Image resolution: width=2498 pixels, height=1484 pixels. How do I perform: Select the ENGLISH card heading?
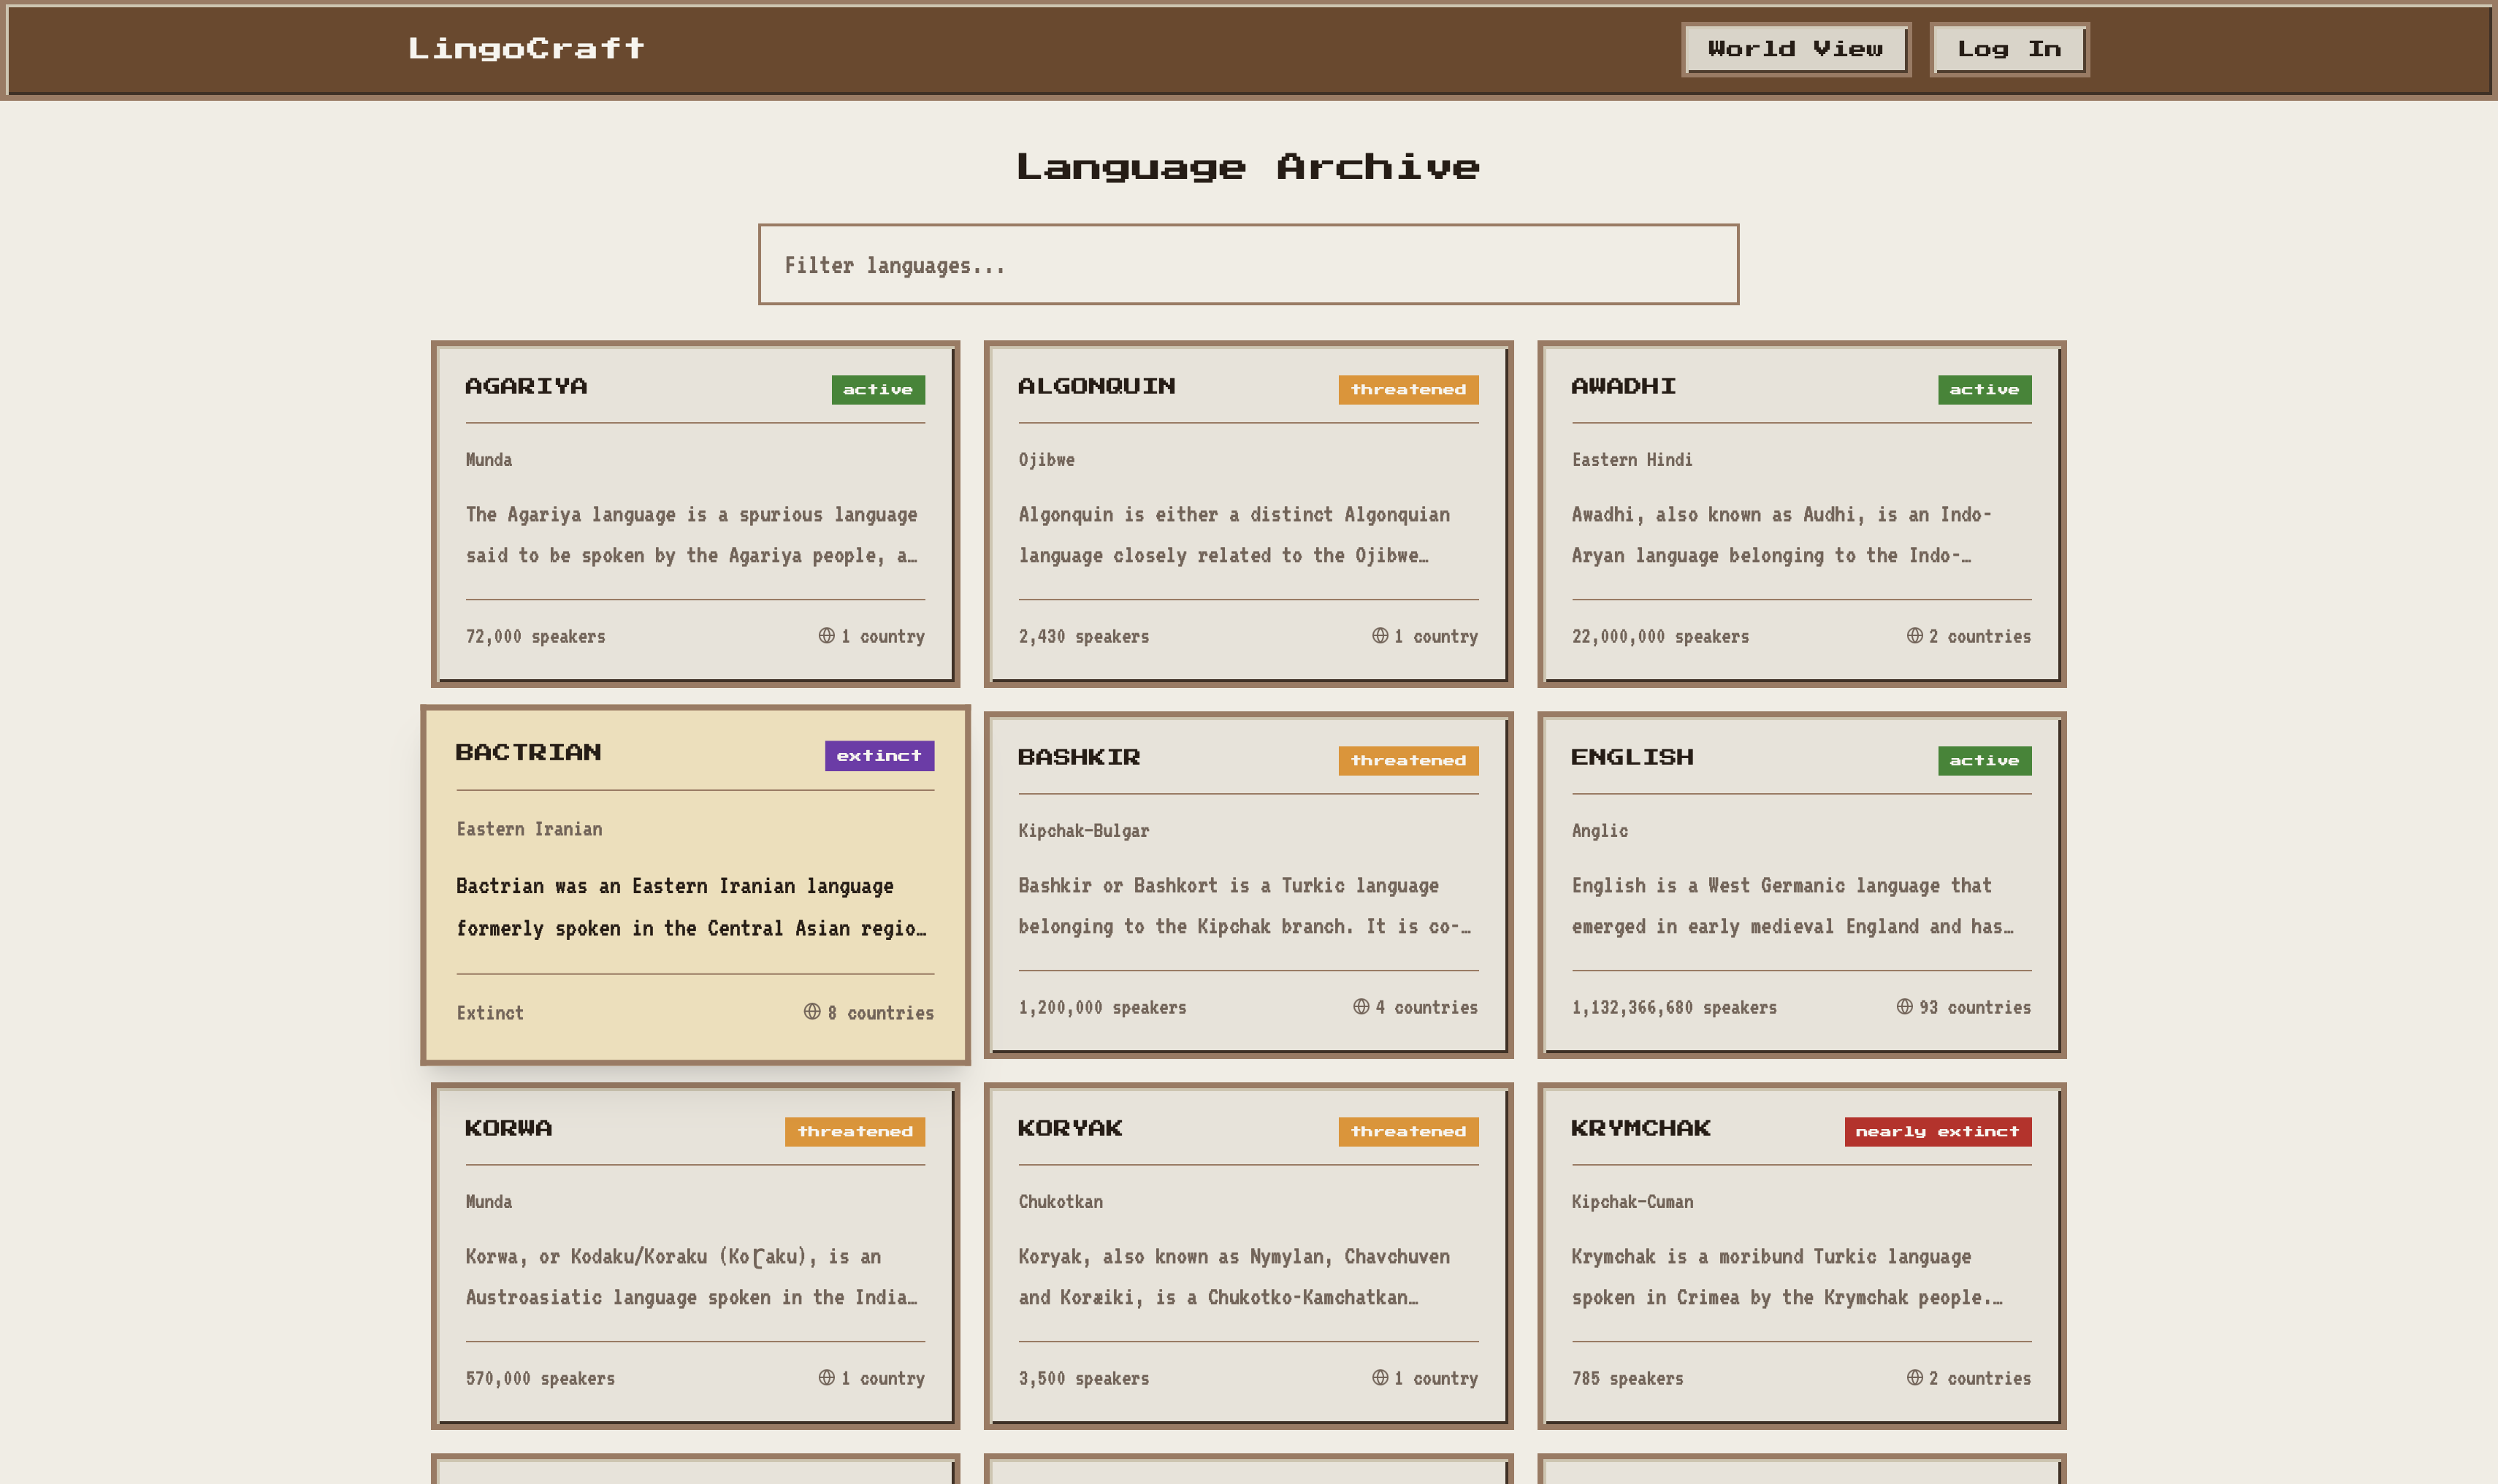coord(1632,758)
